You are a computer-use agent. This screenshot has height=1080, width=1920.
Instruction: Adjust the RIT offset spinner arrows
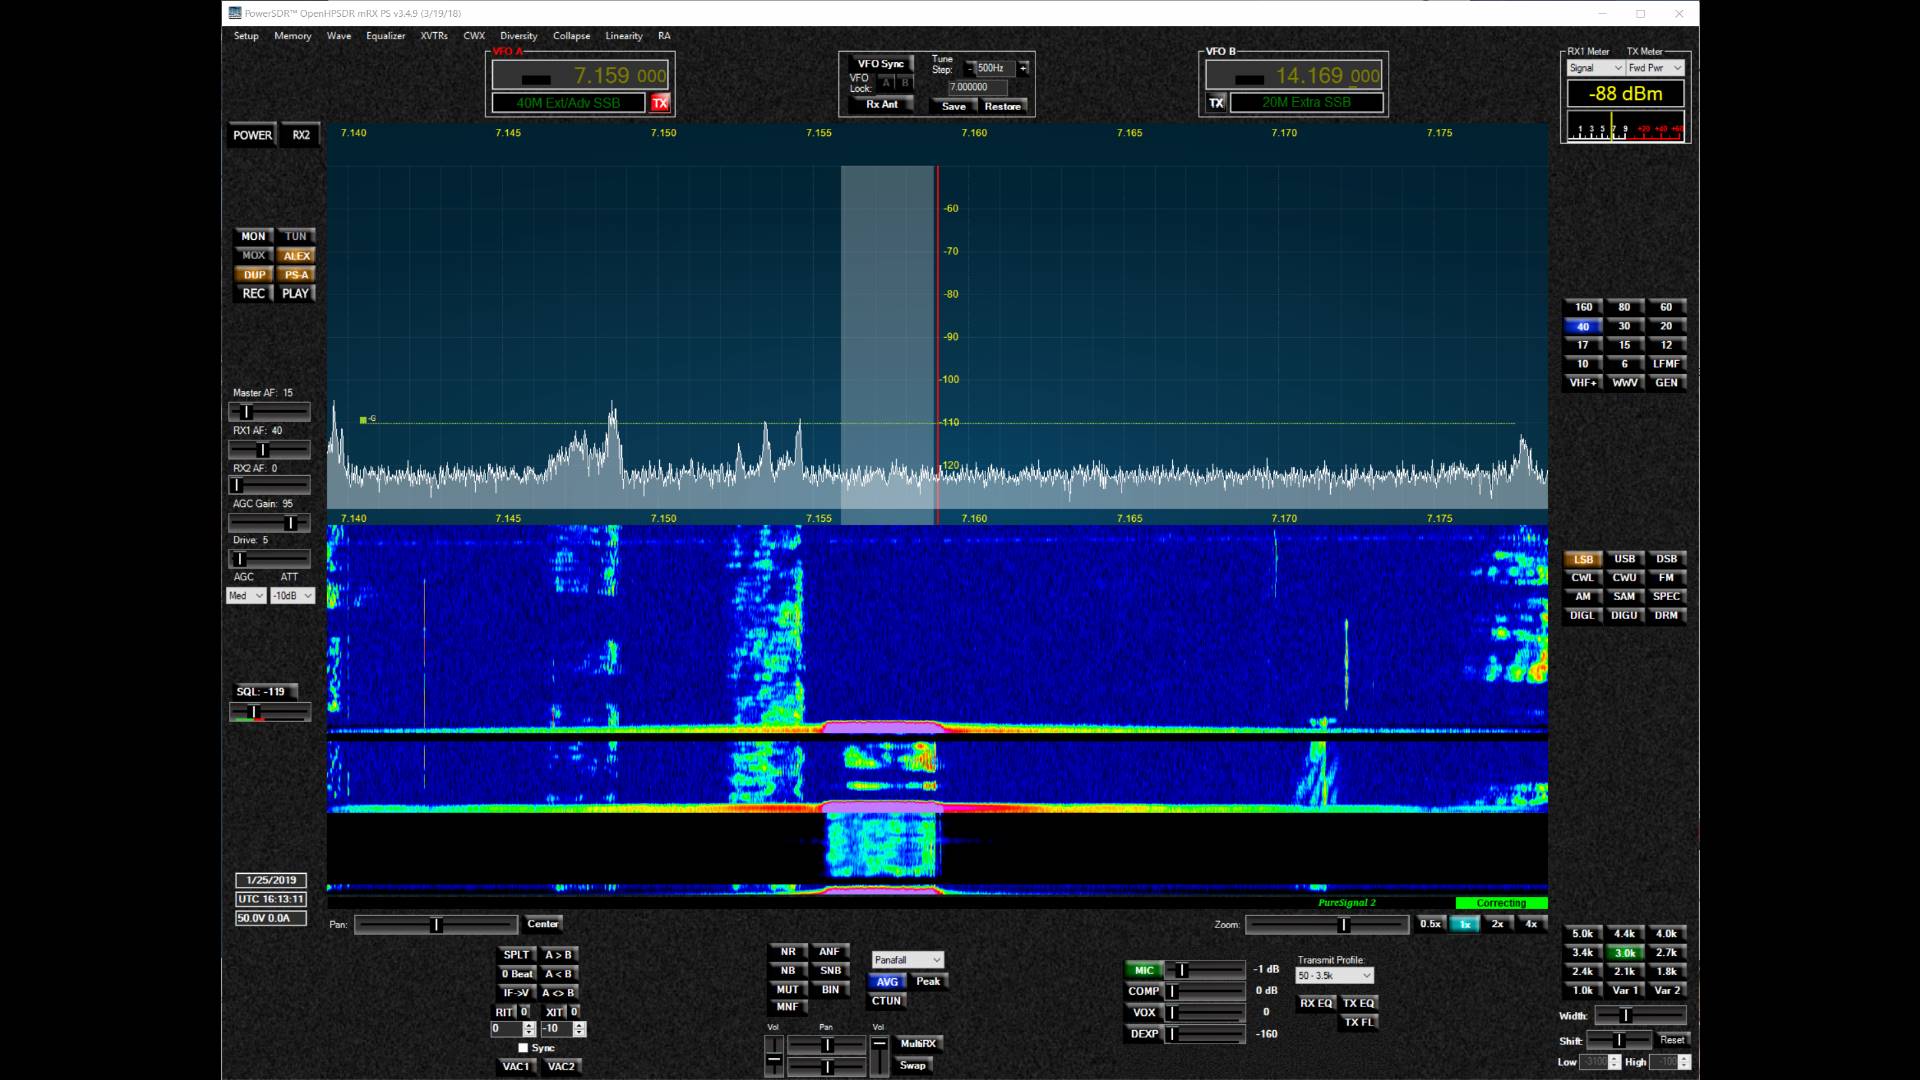point(529,1029)
